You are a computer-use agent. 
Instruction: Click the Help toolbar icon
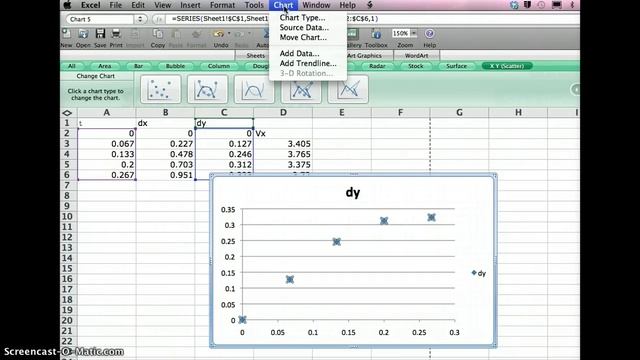pyautogui.click(x=429, y=34)
